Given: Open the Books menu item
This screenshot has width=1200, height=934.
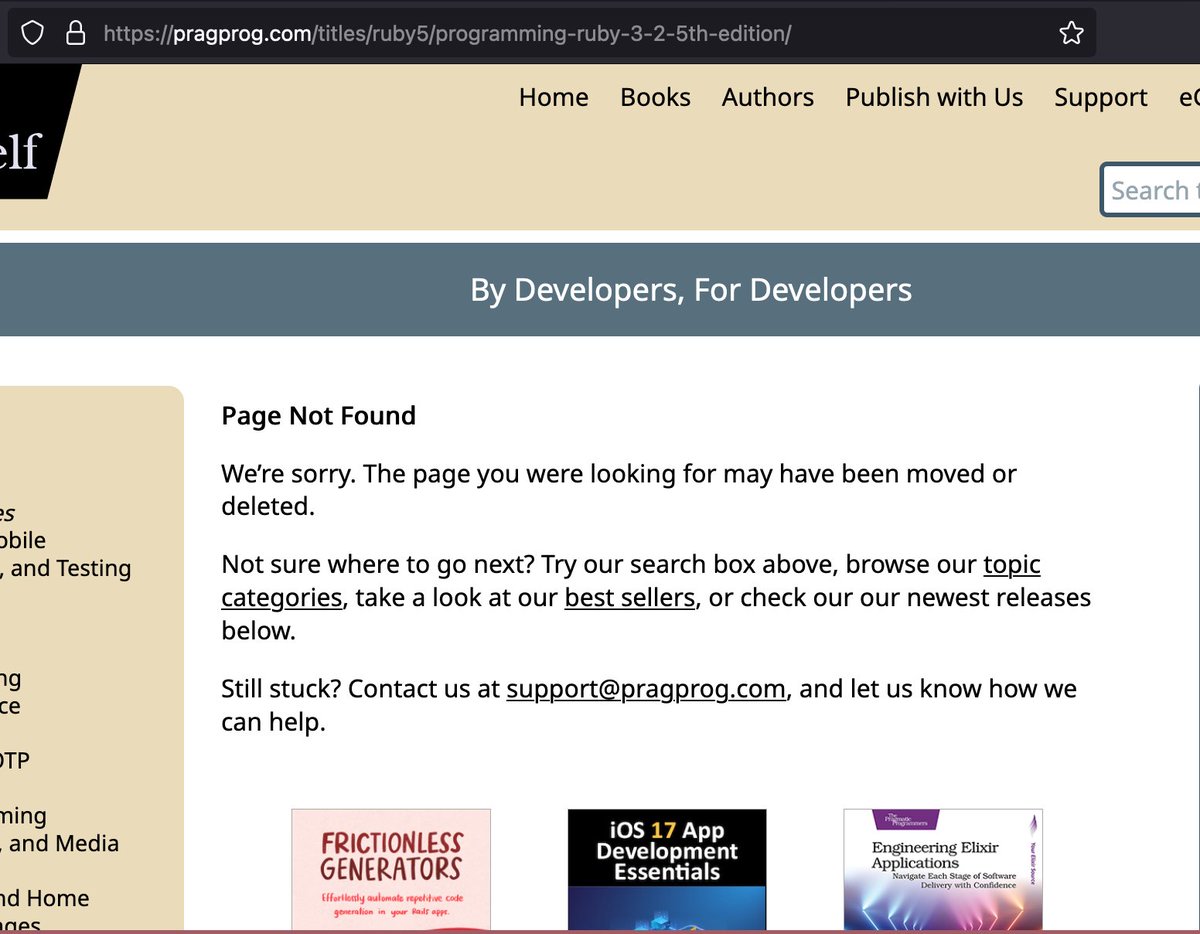Looking at the screenshot, I should point(655,97).
